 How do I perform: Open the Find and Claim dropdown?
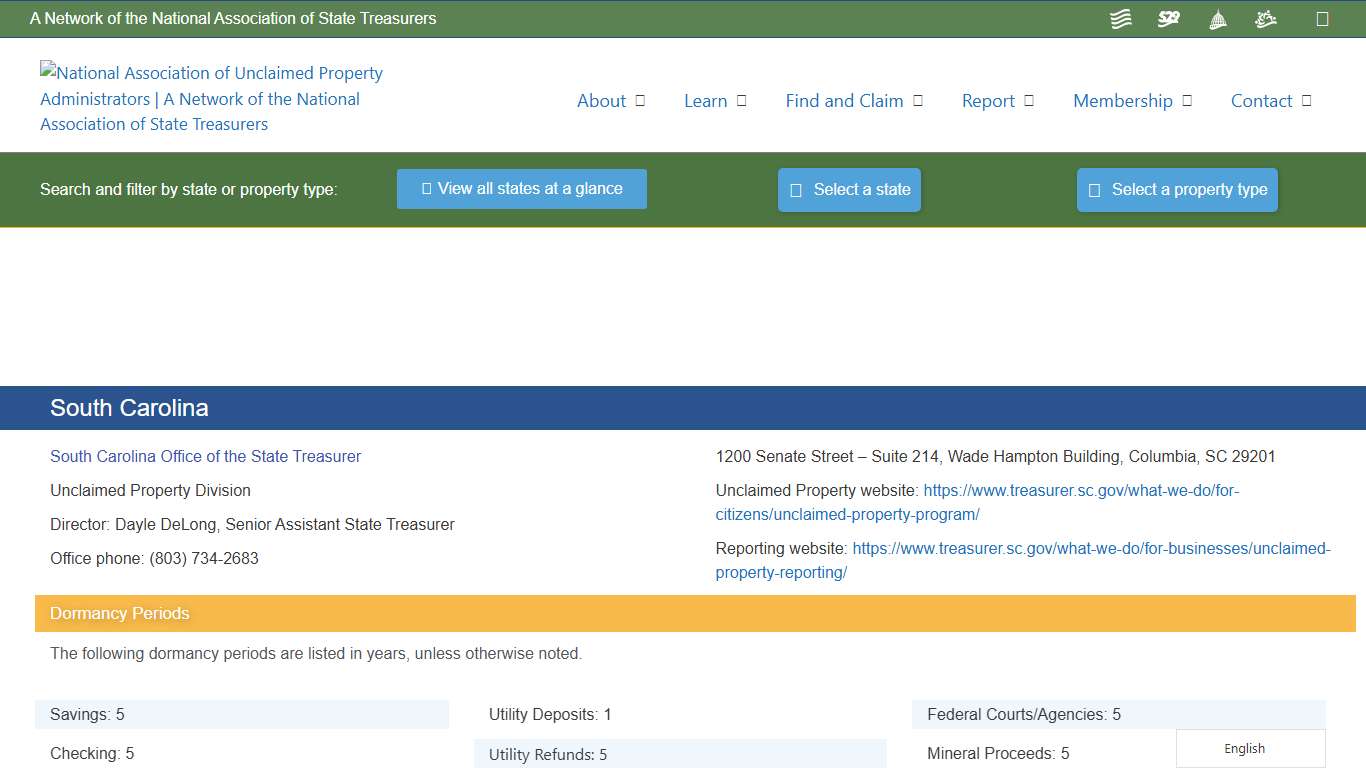click(x=854, y=100)
